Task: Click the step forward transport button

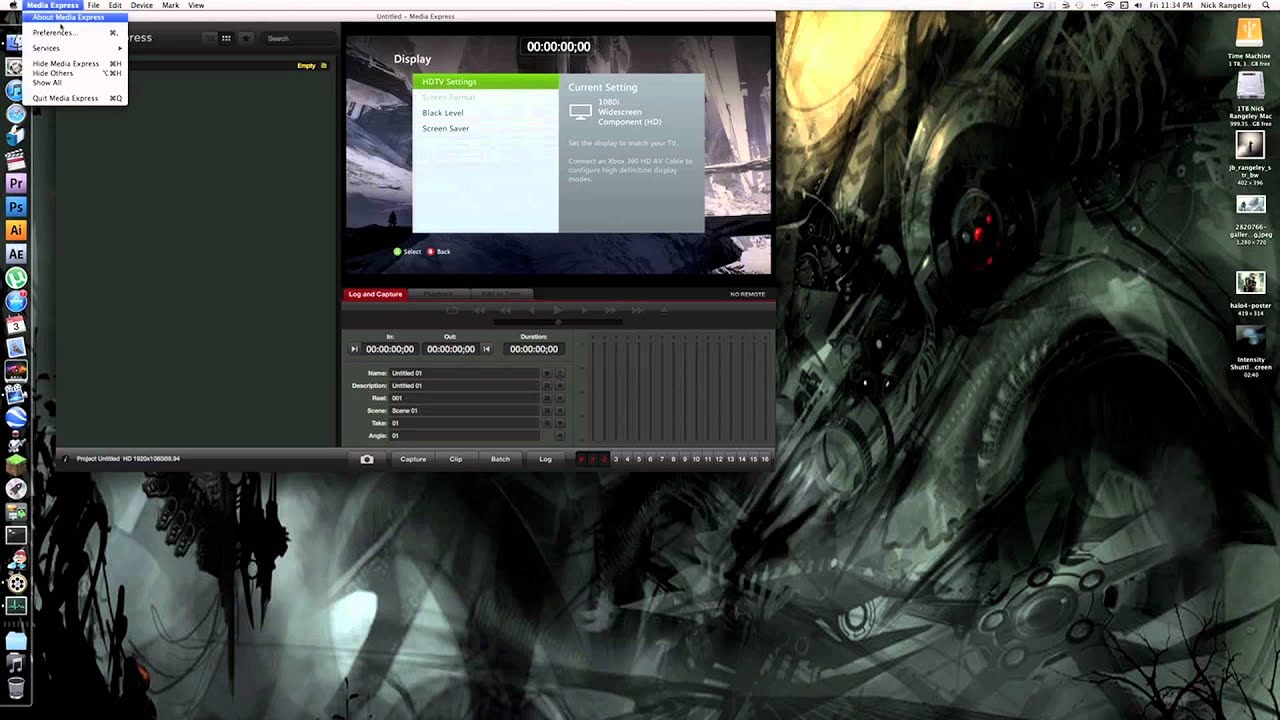Action: [584, 310]
